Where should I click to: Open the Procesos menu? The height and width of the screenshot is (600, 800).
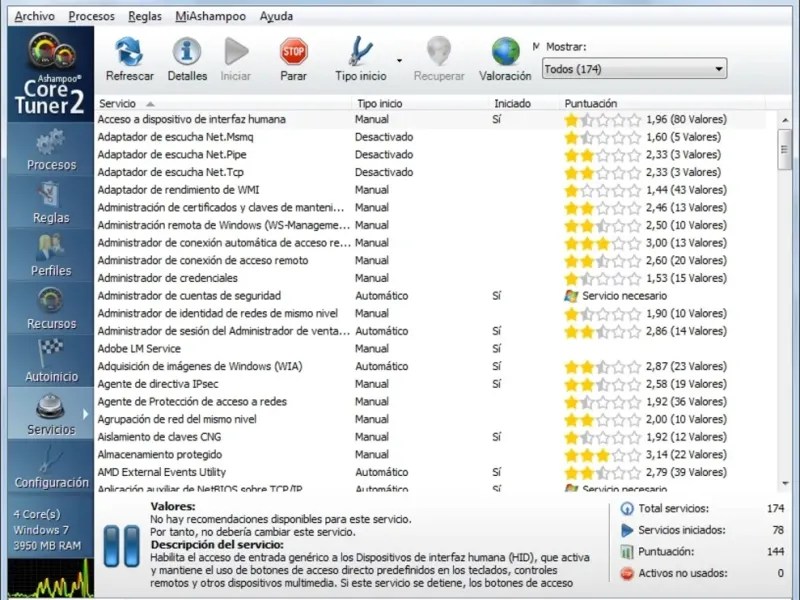coord(92,16)
